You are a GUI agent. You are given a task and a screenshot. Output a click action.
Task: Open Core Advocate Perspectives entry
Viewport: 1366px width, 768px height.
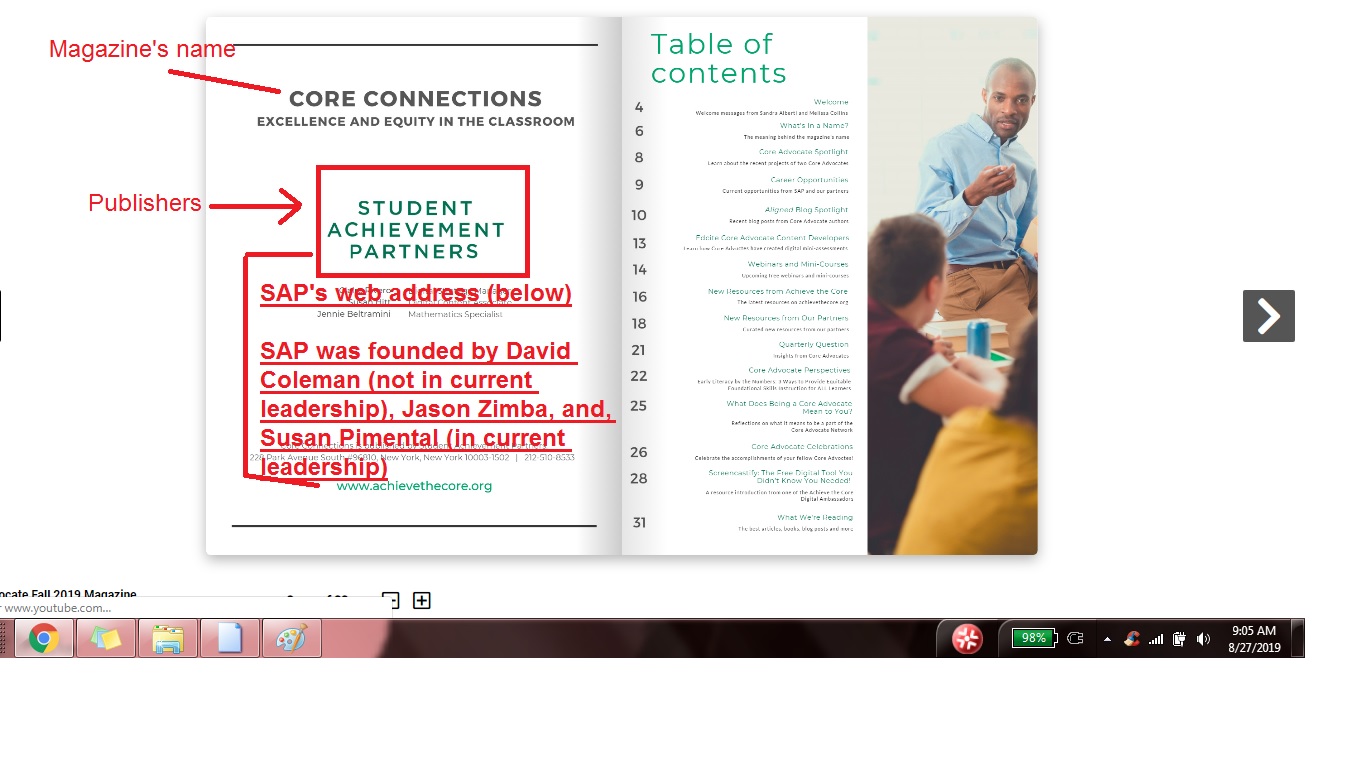799,370
